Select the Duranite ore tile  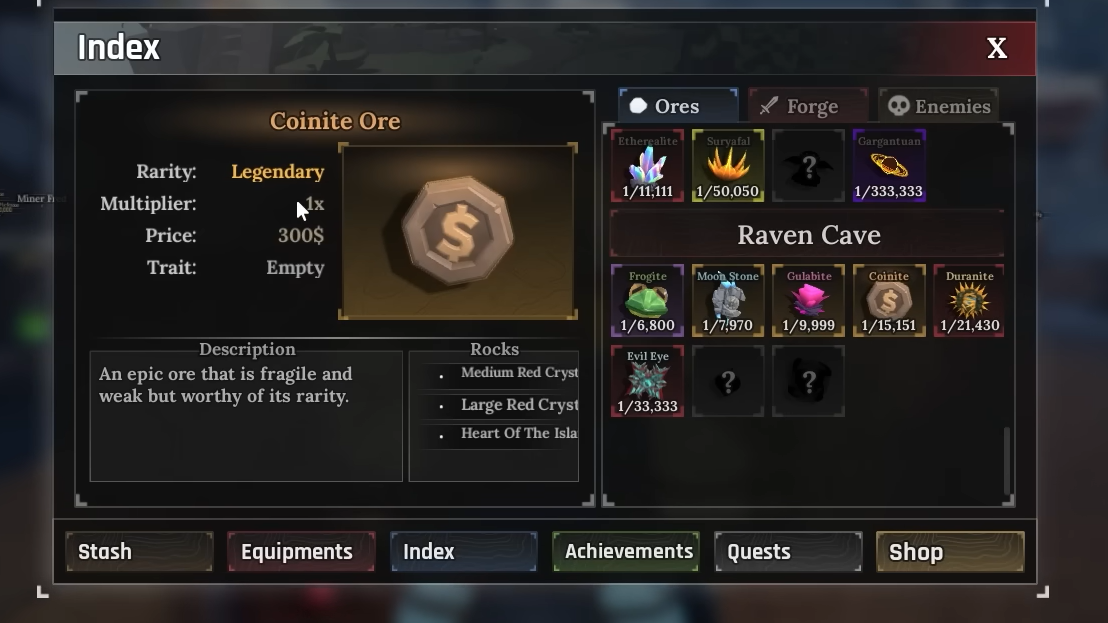coord(970,300)
